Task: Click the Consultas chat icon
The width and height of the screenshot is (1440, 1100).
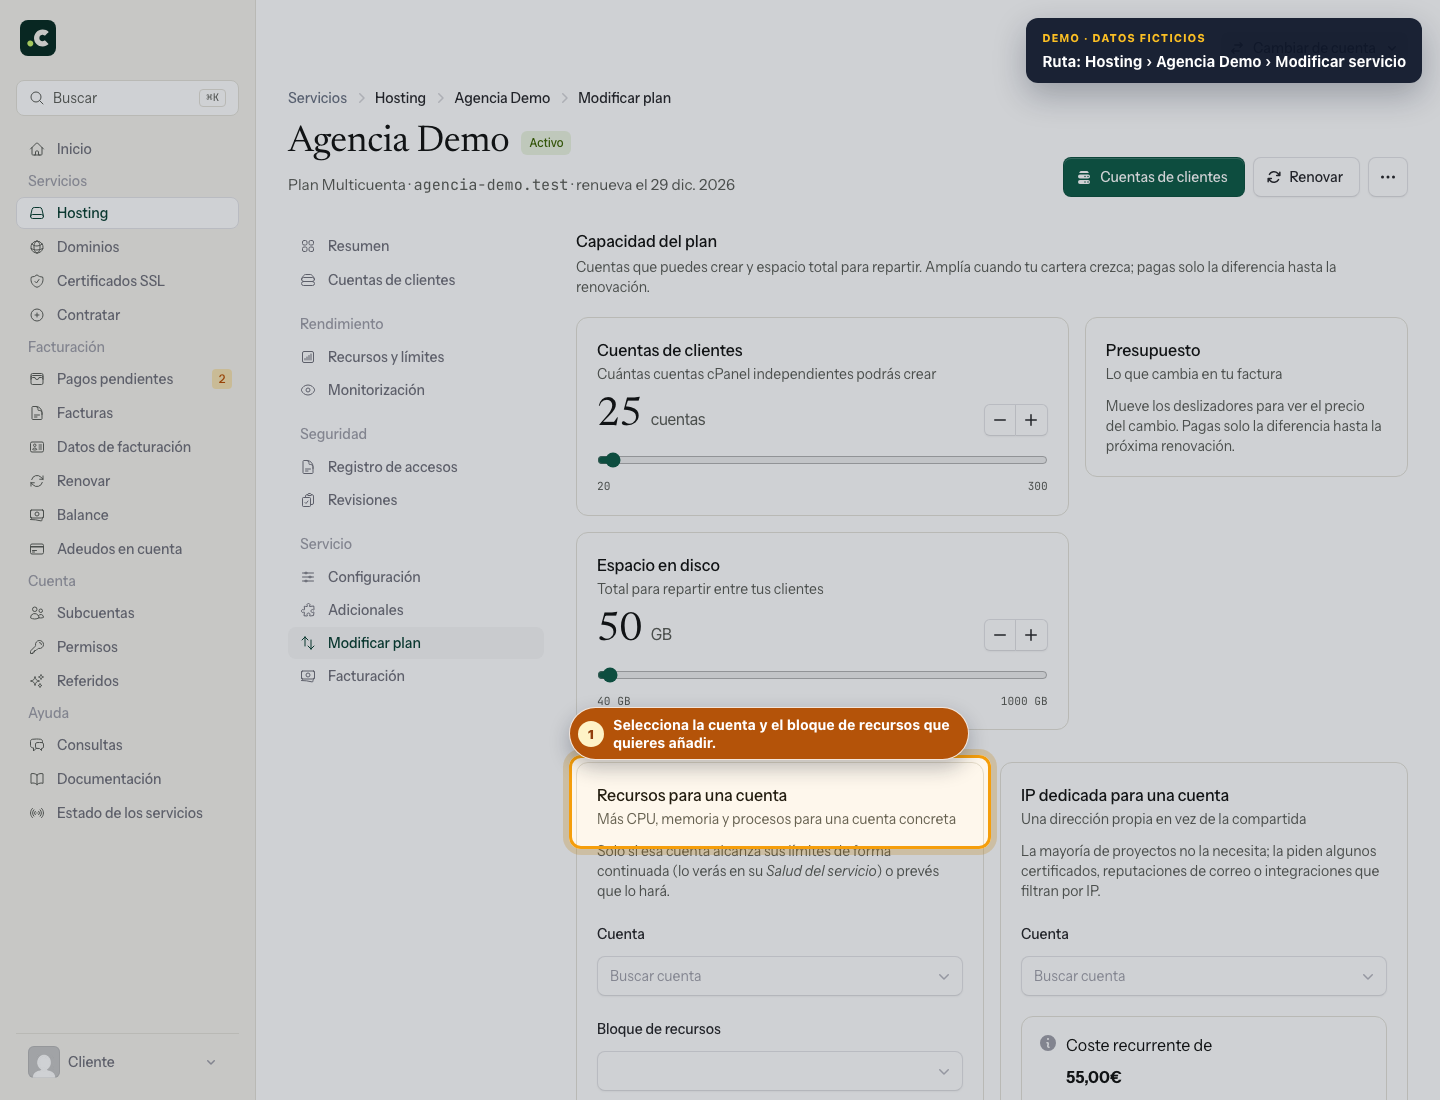Action: 37,745
